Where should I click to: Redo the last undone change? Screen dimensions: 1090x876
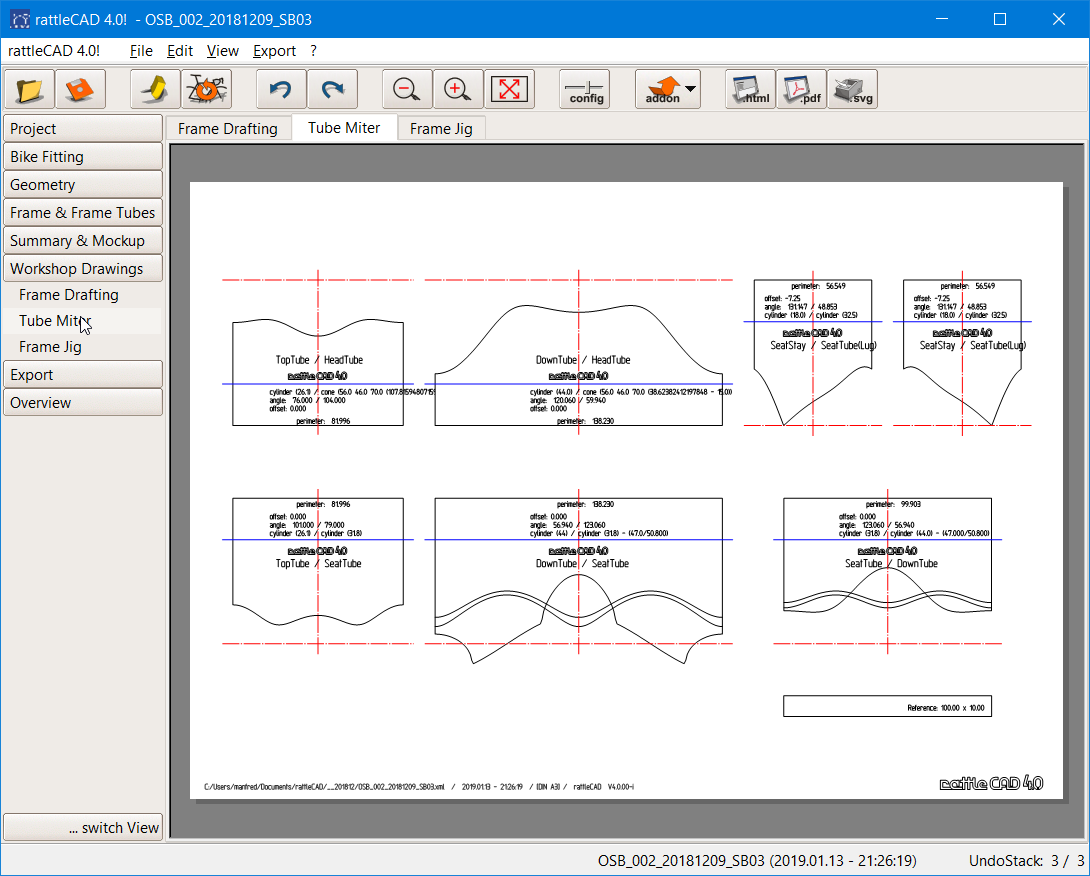[x=332, y=89]
